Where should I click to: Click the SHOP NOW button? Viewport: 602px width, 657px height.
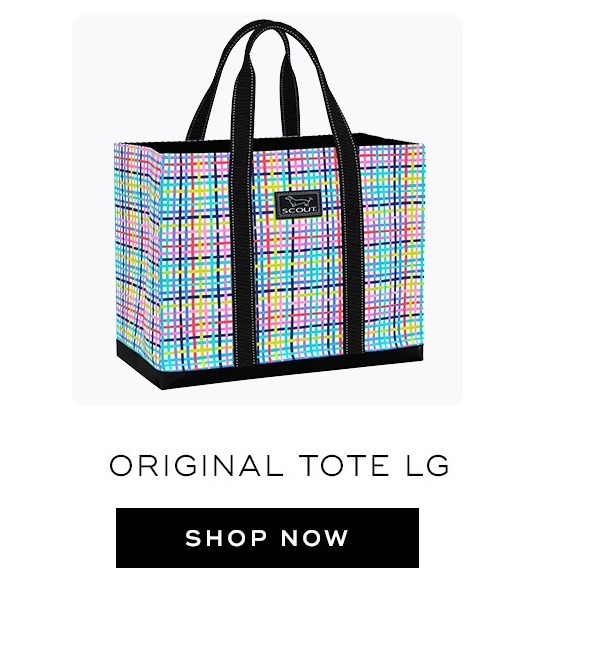pyautogui.click(x=267, y=538)
